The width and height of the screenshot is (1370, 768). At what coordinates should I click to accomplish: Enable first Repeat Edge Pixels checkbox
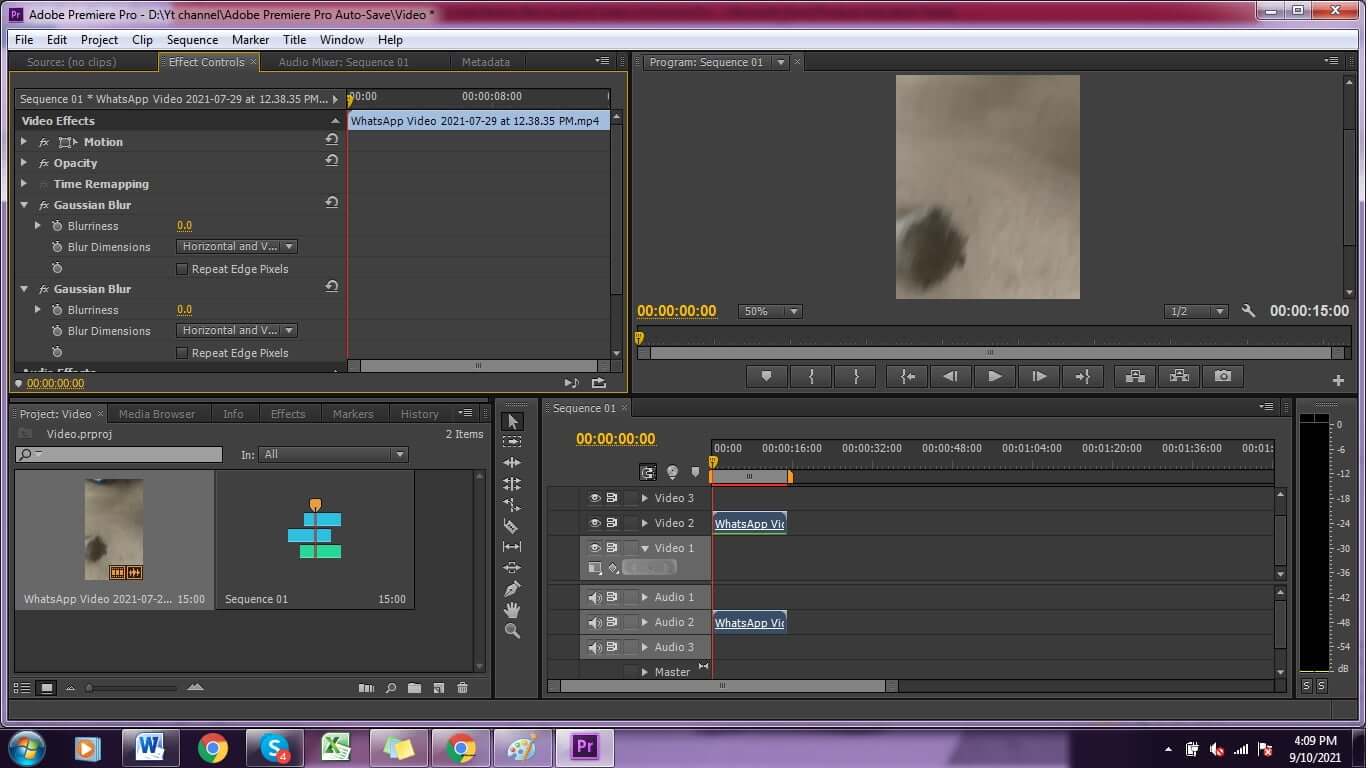(x=182, y=269)
